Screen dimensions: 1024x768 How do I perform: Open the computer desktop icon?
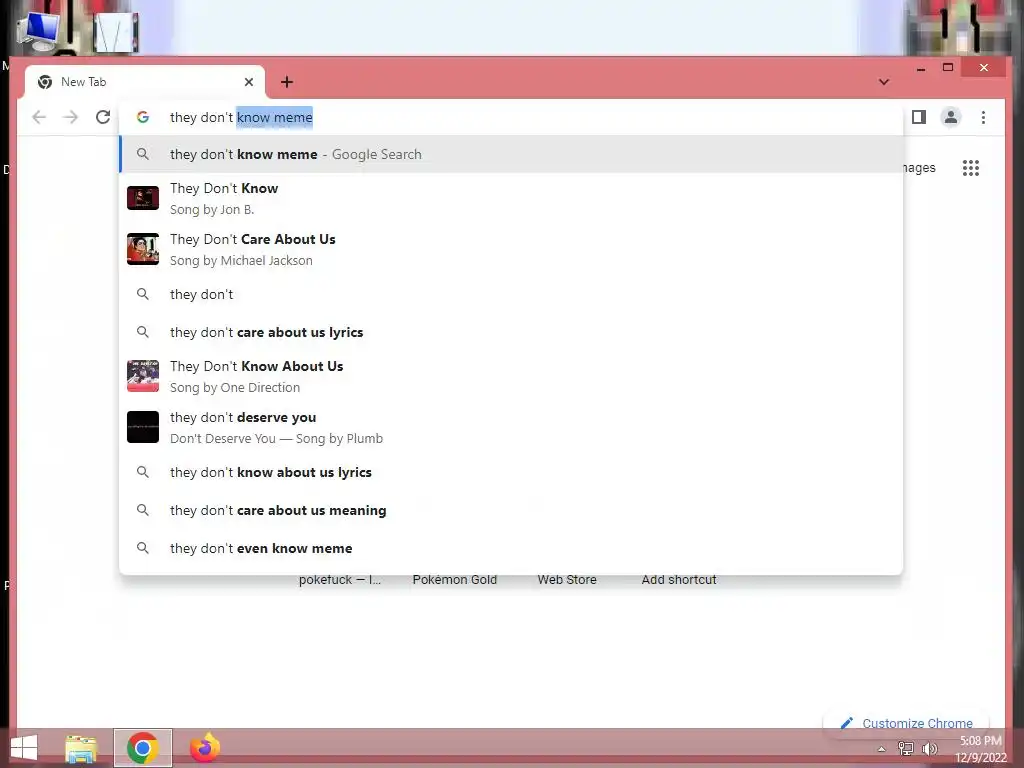(39, 30)
